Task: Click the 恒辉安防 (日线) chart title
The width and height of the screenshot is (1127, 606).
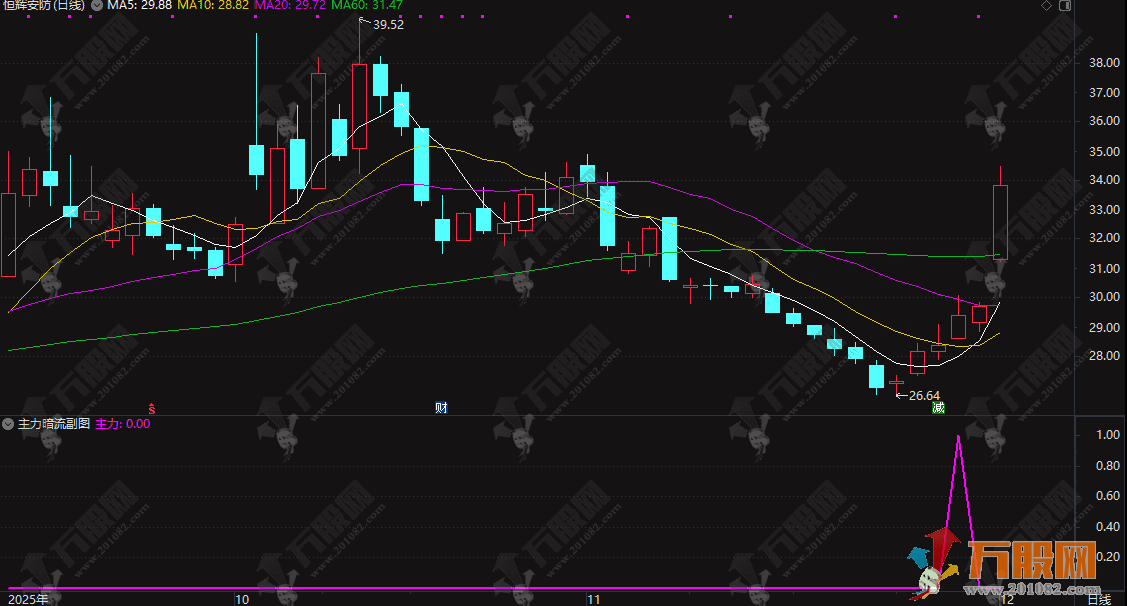Action: [x=42, y=5]
